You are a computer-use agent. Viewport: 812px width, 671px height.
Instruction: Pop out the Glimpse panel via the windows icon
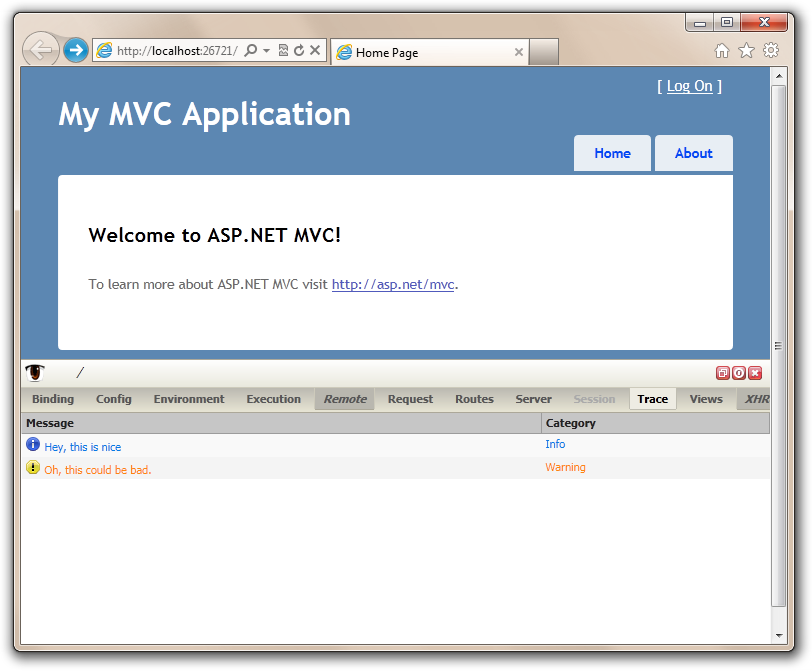coord(723,372)
